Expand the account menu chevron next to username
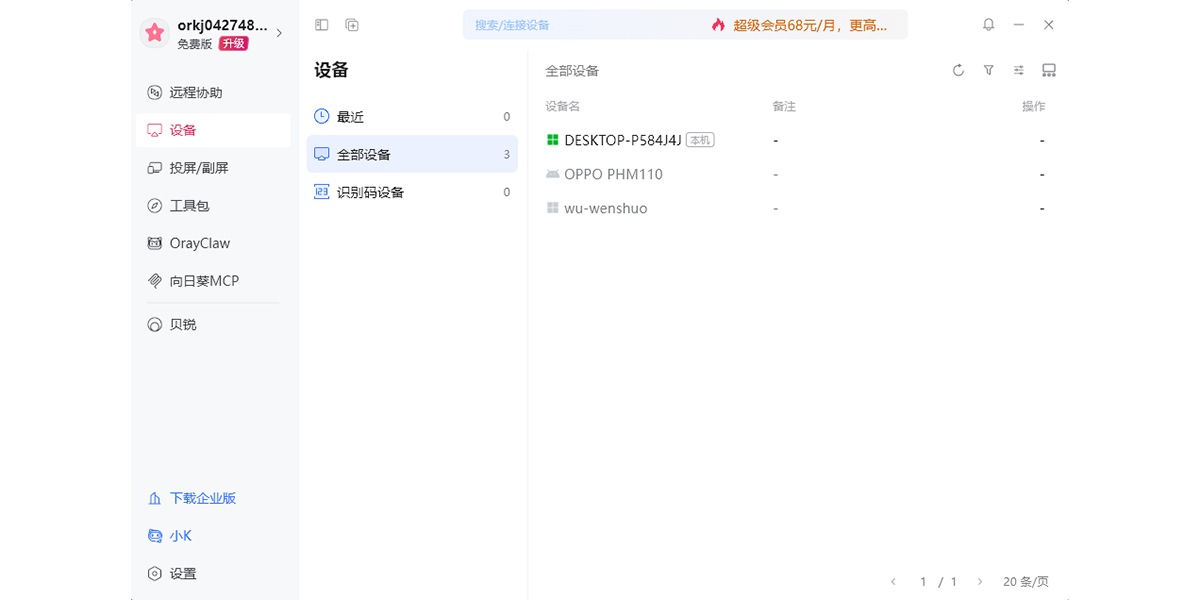The height and width of the screenshot is (600, 1200). pos(279,34)
